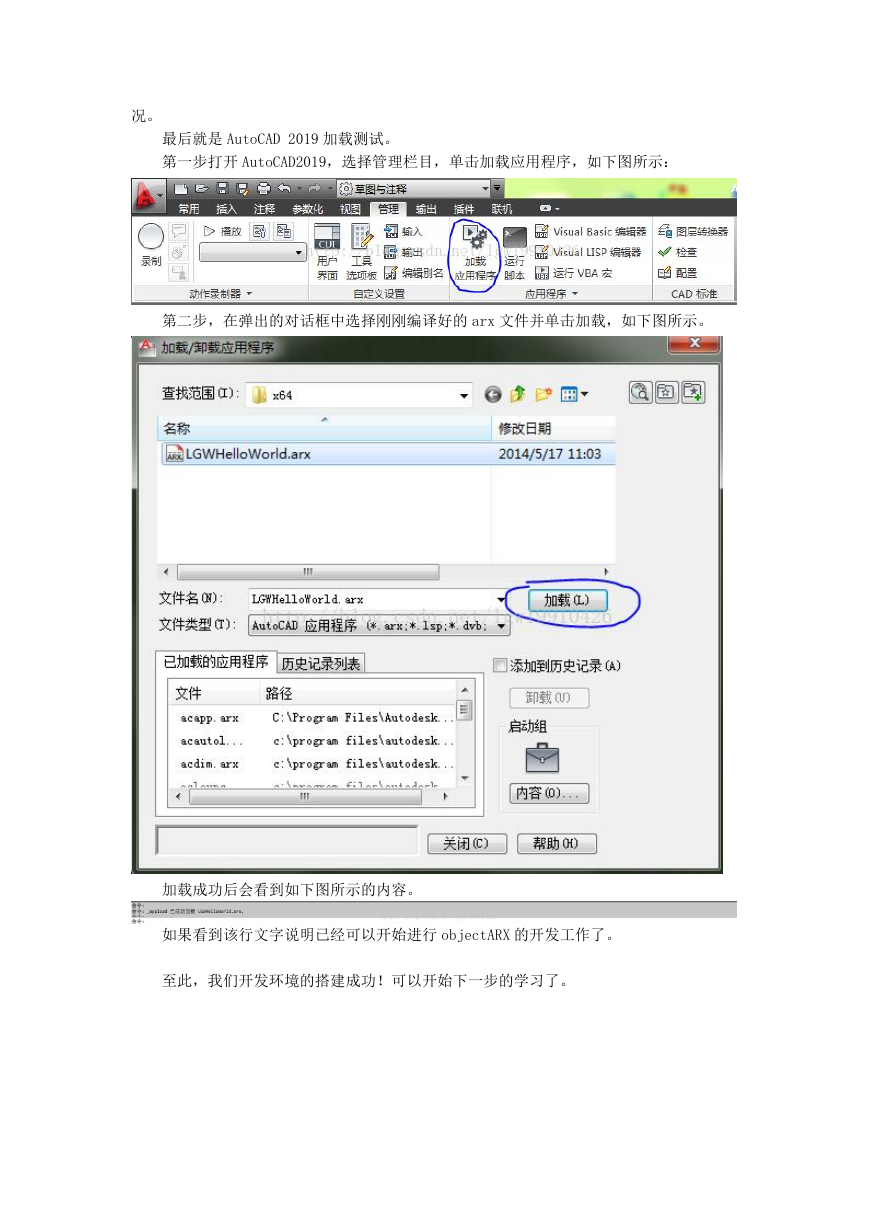Click the 输出 export customization icon
869x1228 pixels.
click(391, 251)
